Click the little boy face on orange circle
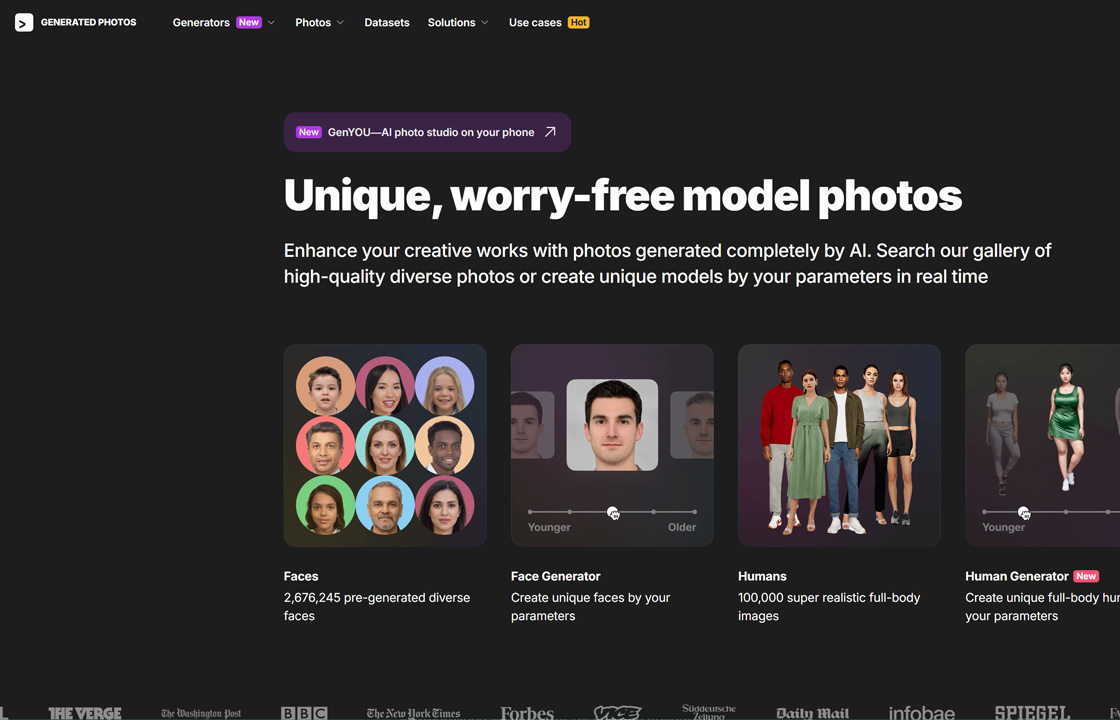The image size is (1120, 720). (325, 386)
